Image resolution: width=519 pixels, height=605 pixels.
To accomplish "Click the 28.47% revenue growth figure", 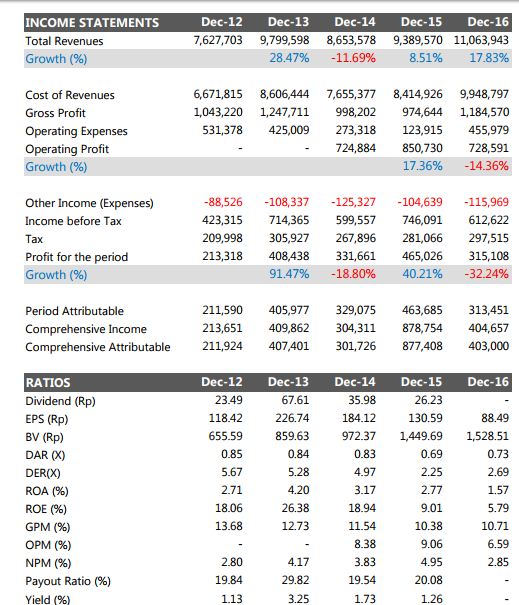I will 289,58.
